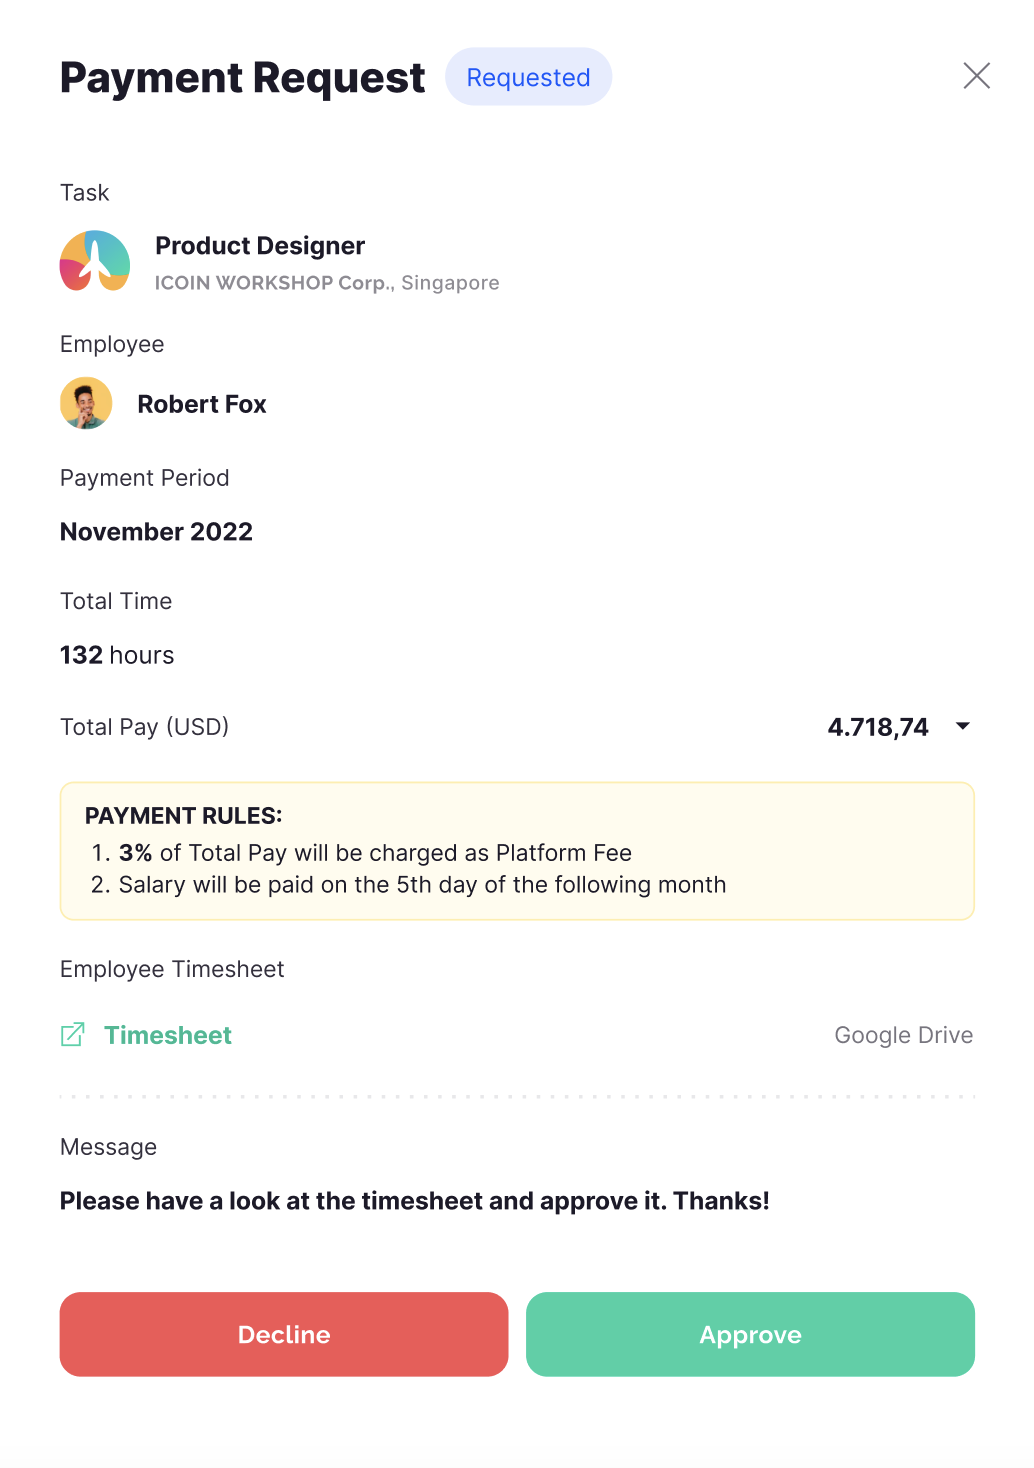This screenshot has height=1468, width=1034.
Task: Approve the payment request
Action: tap(750, 1334)
